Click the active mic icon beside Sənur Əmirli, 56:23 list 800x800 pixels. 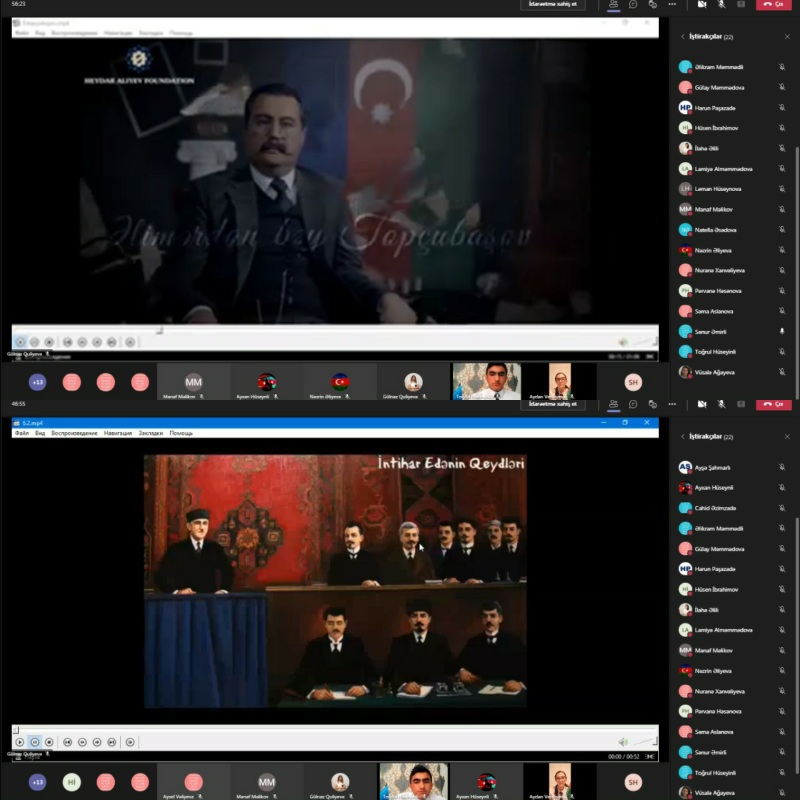point(782,332)
